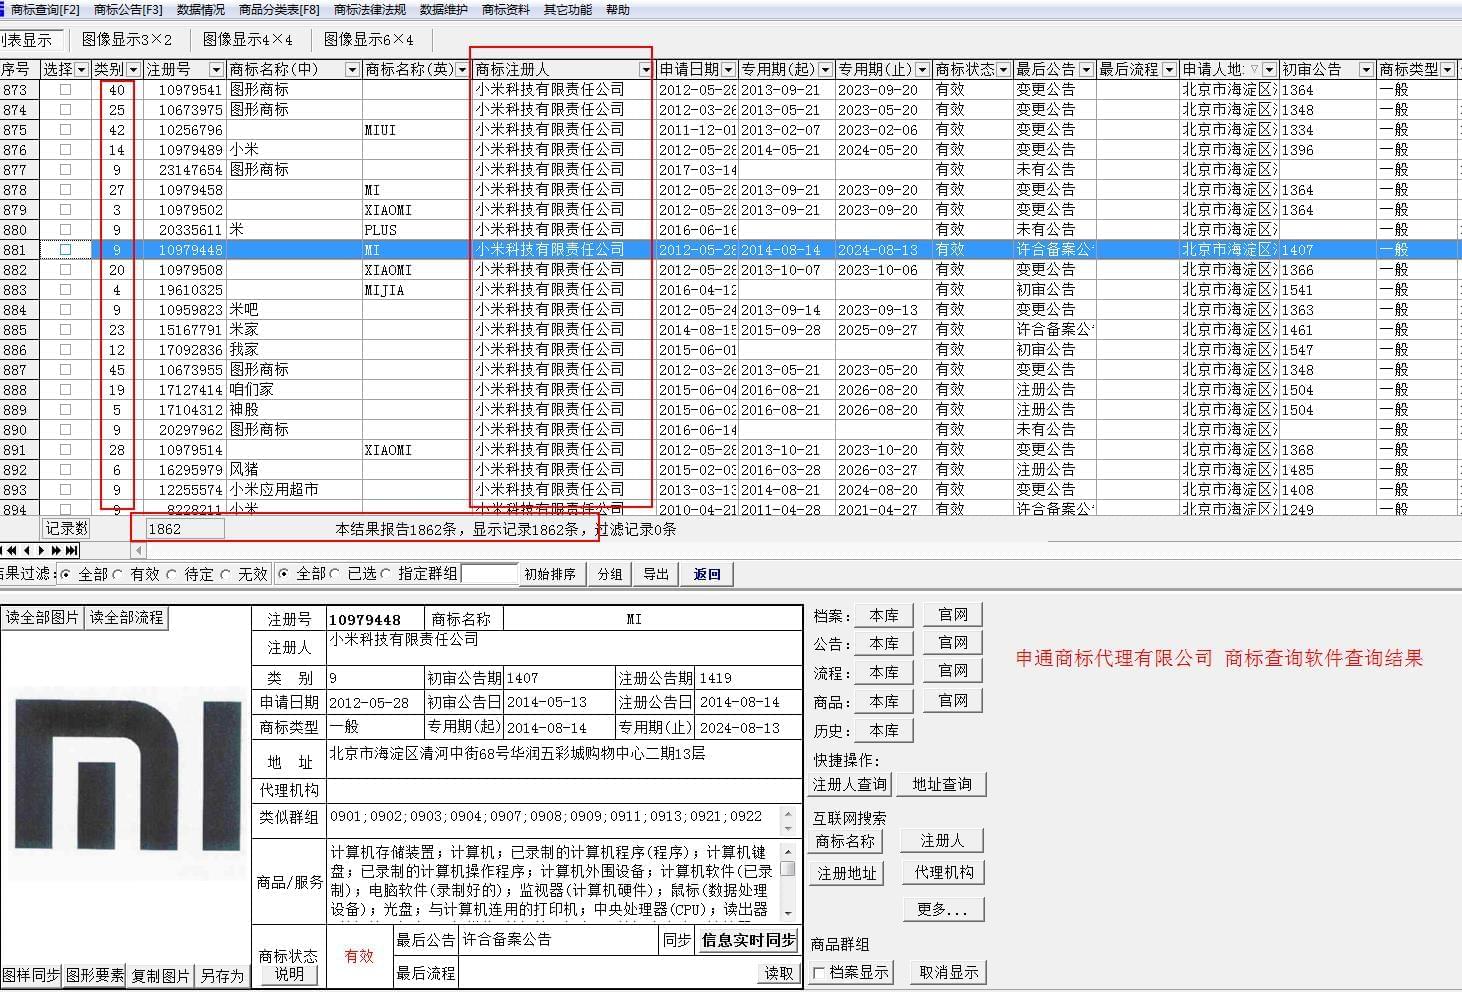
Task: Open the 商标名称(英) column dropdown
Action: tap(462, 69)
